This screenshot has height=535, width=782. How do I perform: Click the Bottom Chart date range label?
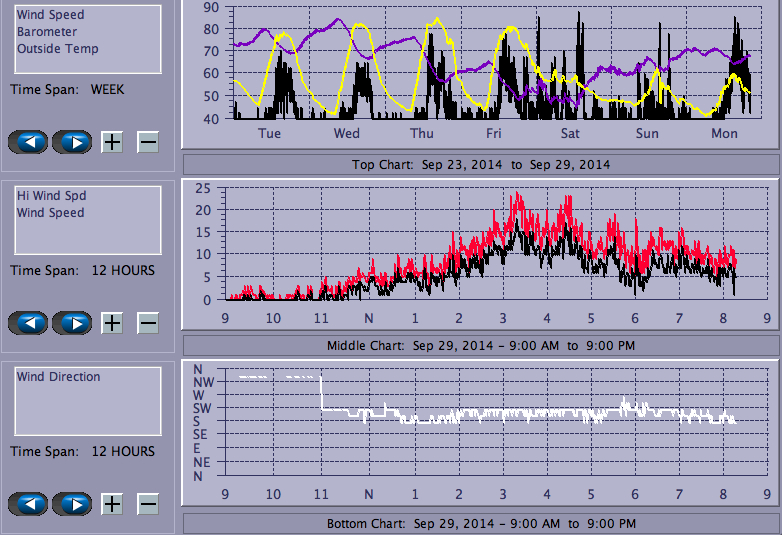[x=481, y=524]
